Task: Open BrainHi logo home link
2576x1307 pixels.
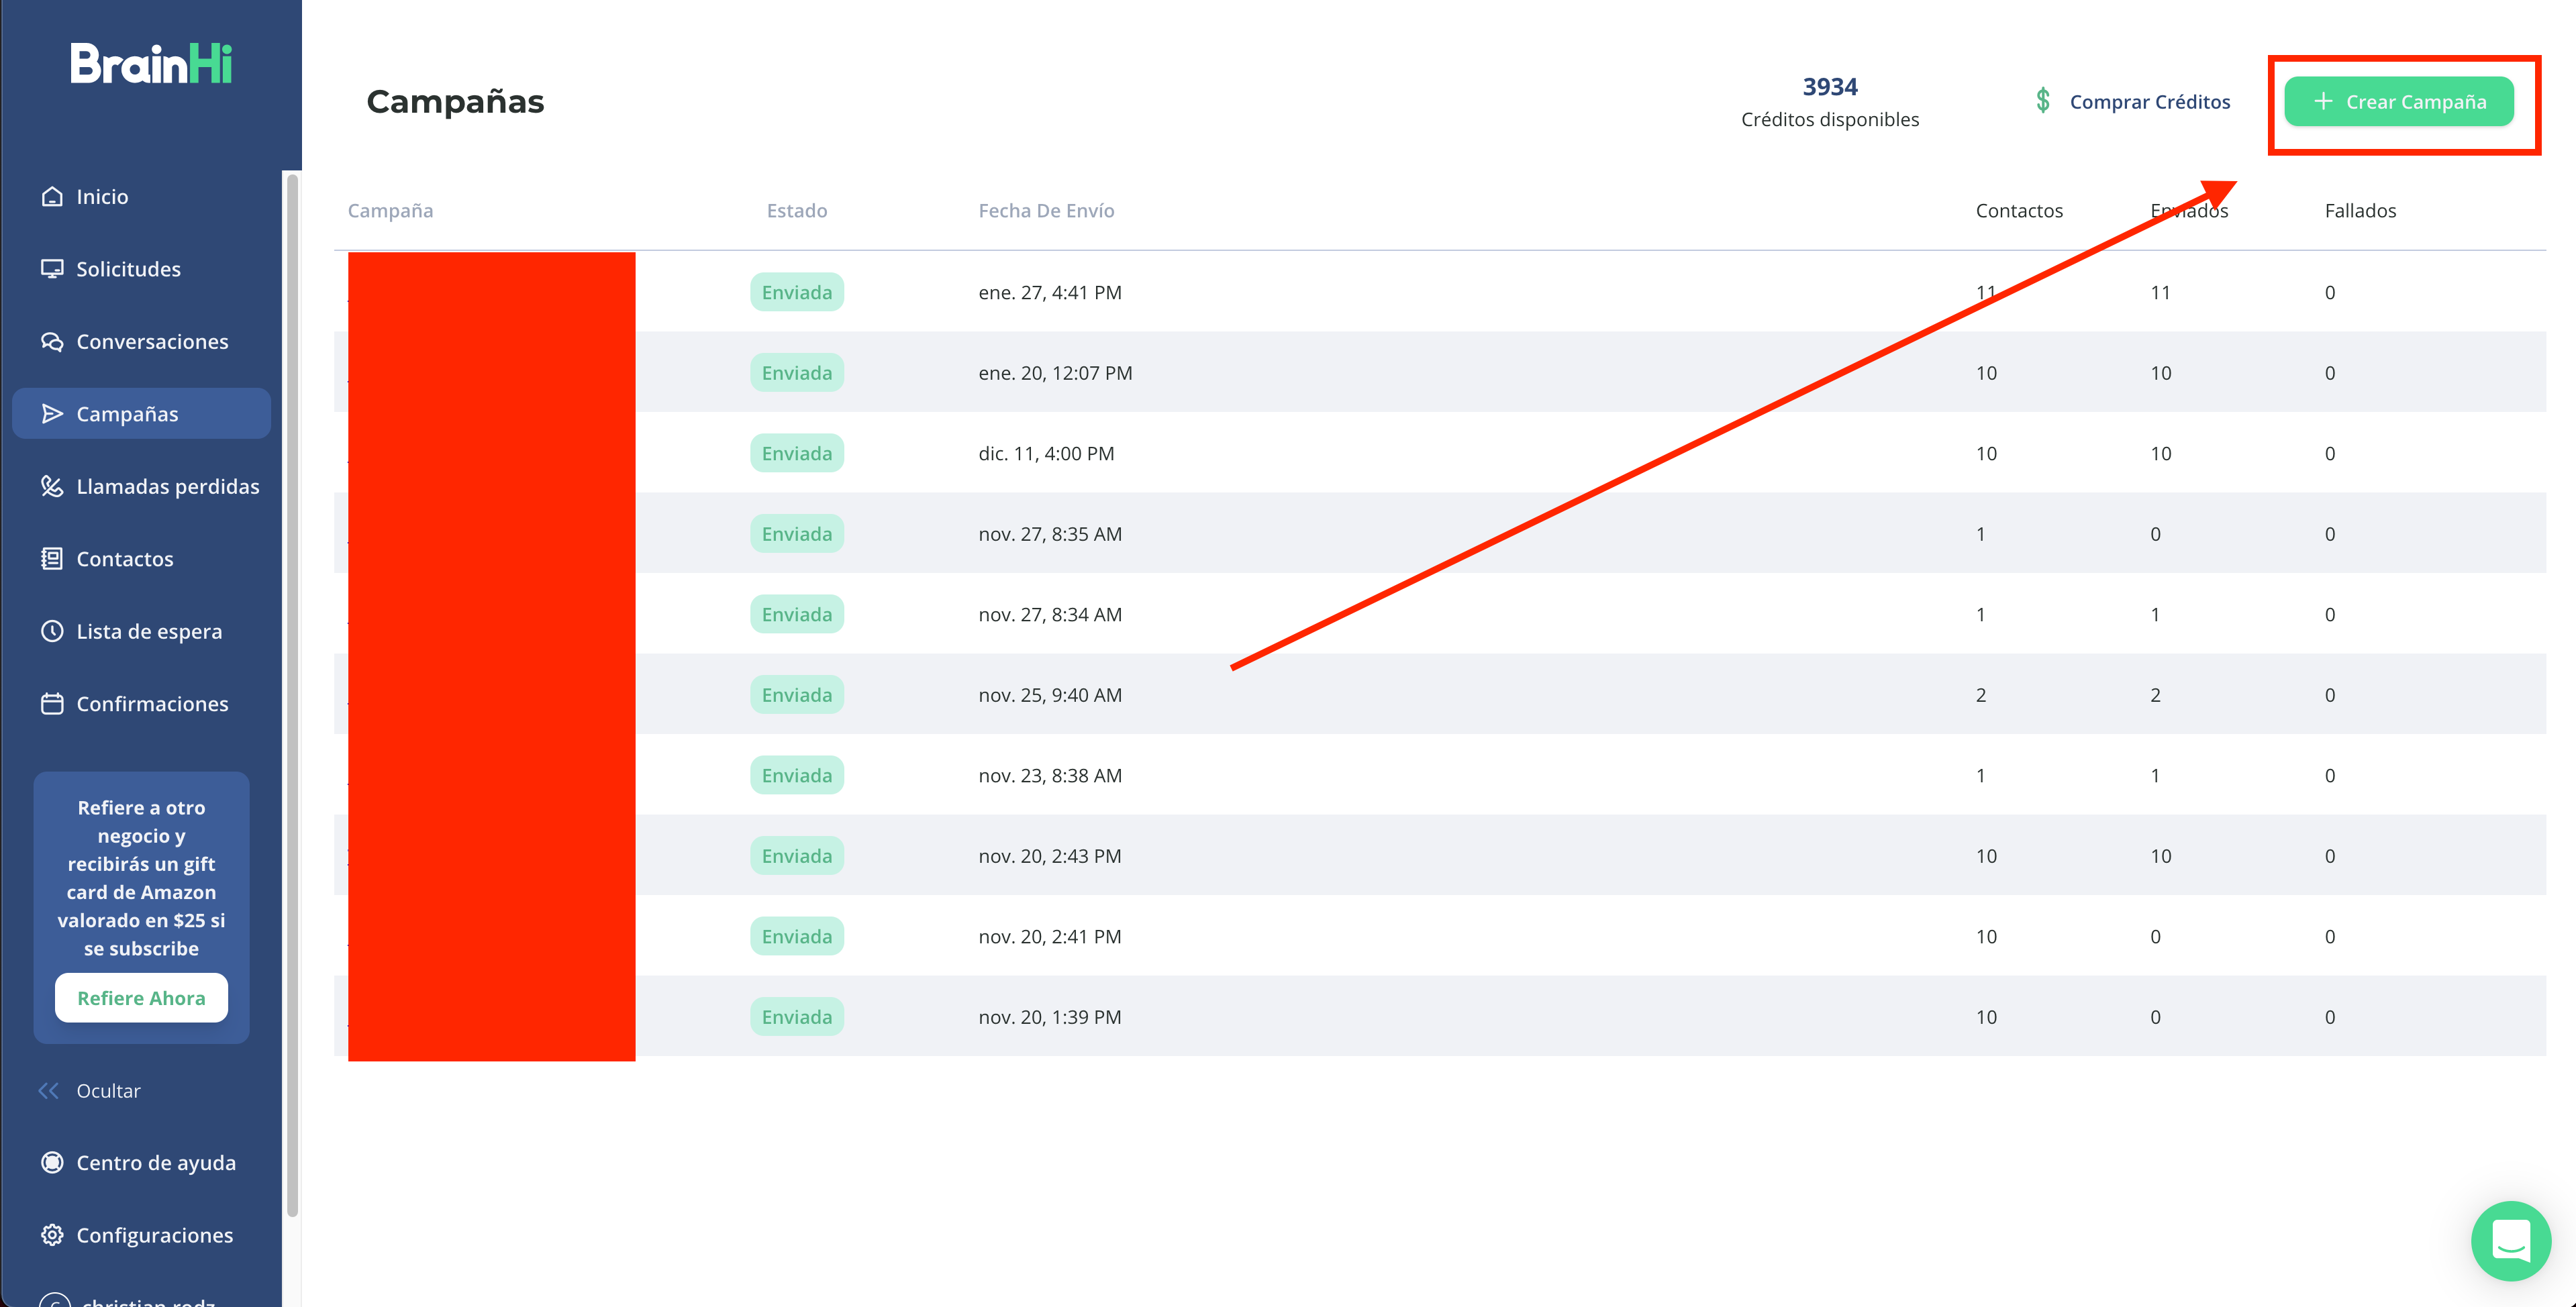Action: coord(151,63)
